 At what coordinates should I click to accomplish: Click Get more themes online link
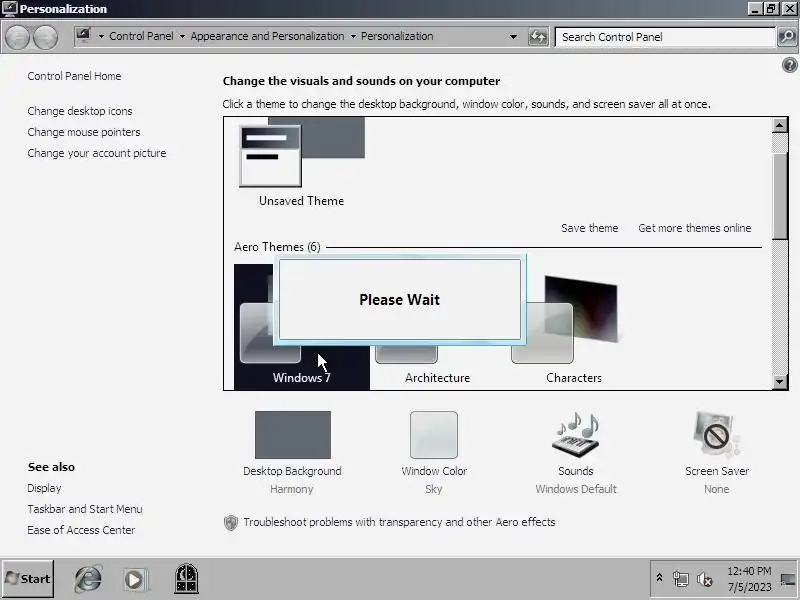click(x=694, y=228)
